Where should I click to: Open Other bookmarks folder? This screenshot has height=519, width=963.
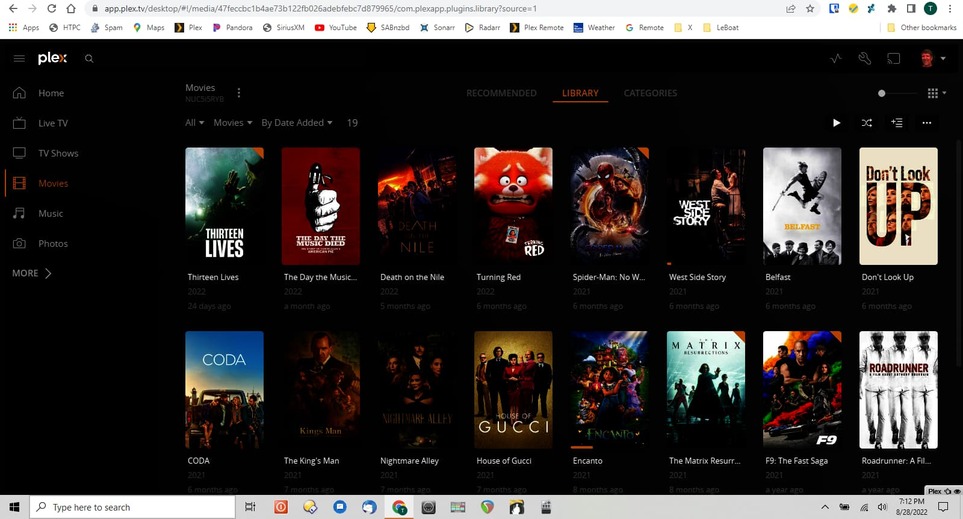pos(922,28)
